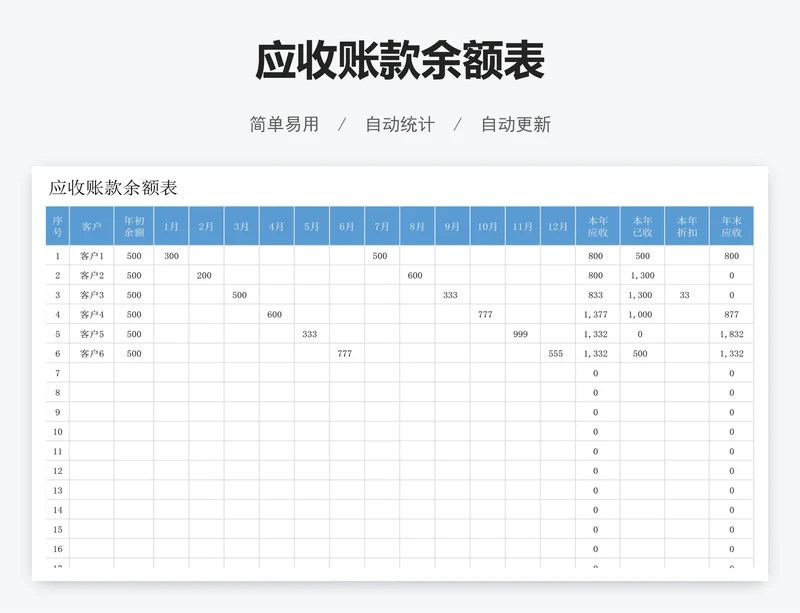Select the 客户5 cell
The width and height of the screenshot is (800, 613).
pyautogui.click(x=92, y=334)
